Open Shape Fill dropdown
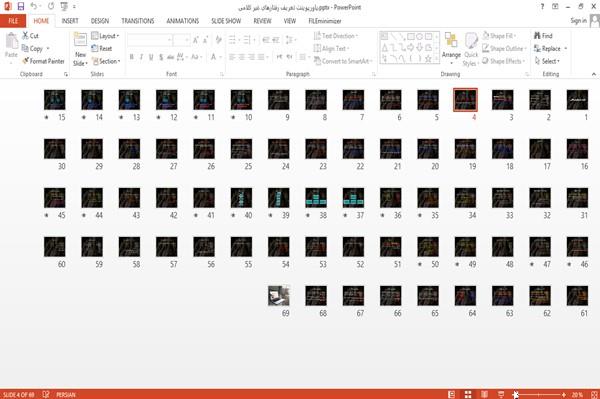The height and width of the screenshot is (399, 600). click(x=499, y=36)
